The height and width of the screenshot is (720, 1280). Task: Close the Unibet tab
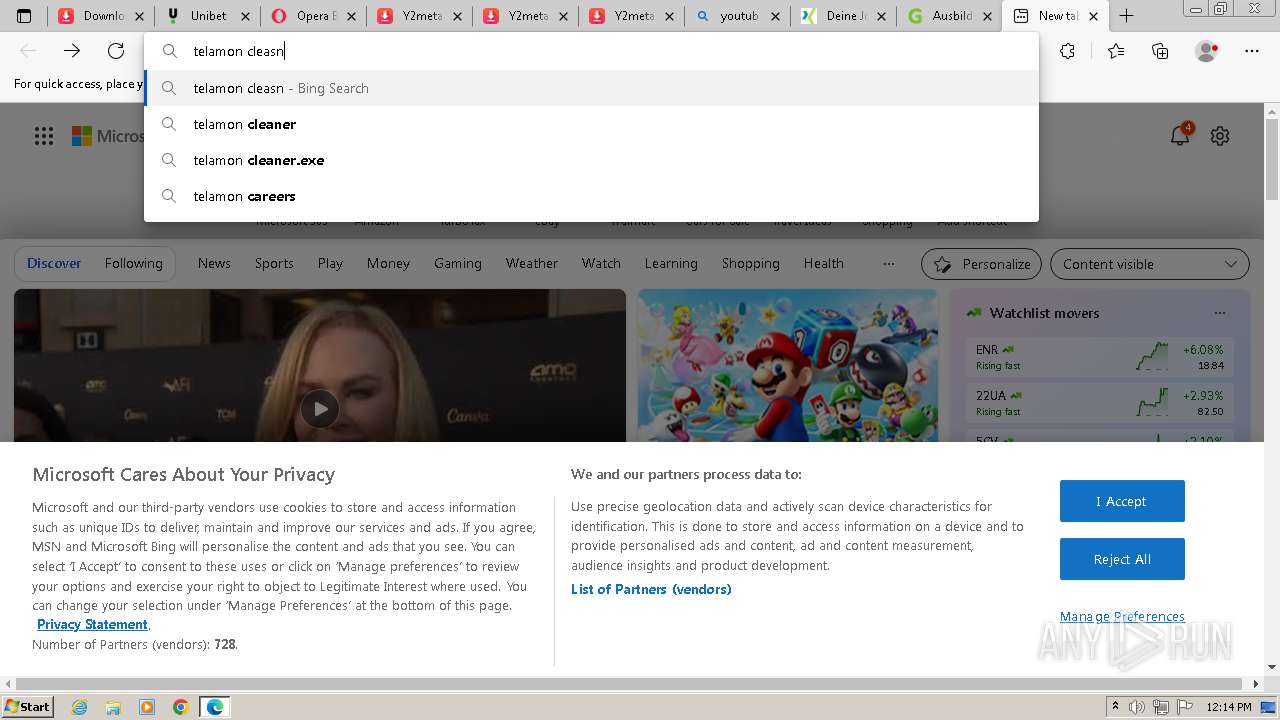click(x=245, y=16)
